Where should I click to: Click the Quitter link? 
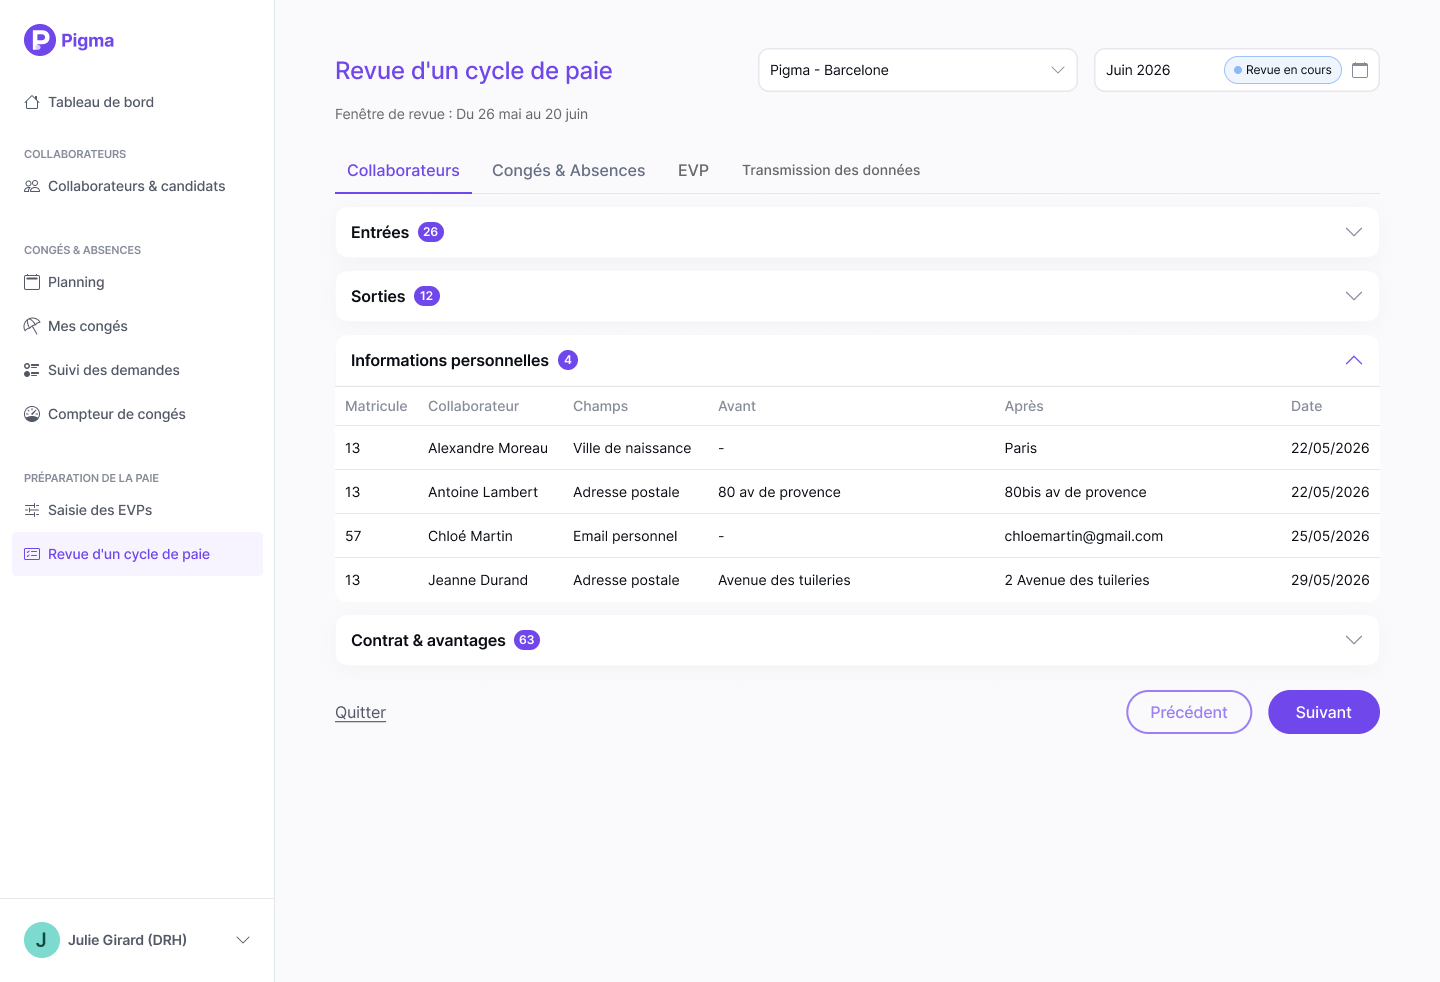click(x=360, y=712)
